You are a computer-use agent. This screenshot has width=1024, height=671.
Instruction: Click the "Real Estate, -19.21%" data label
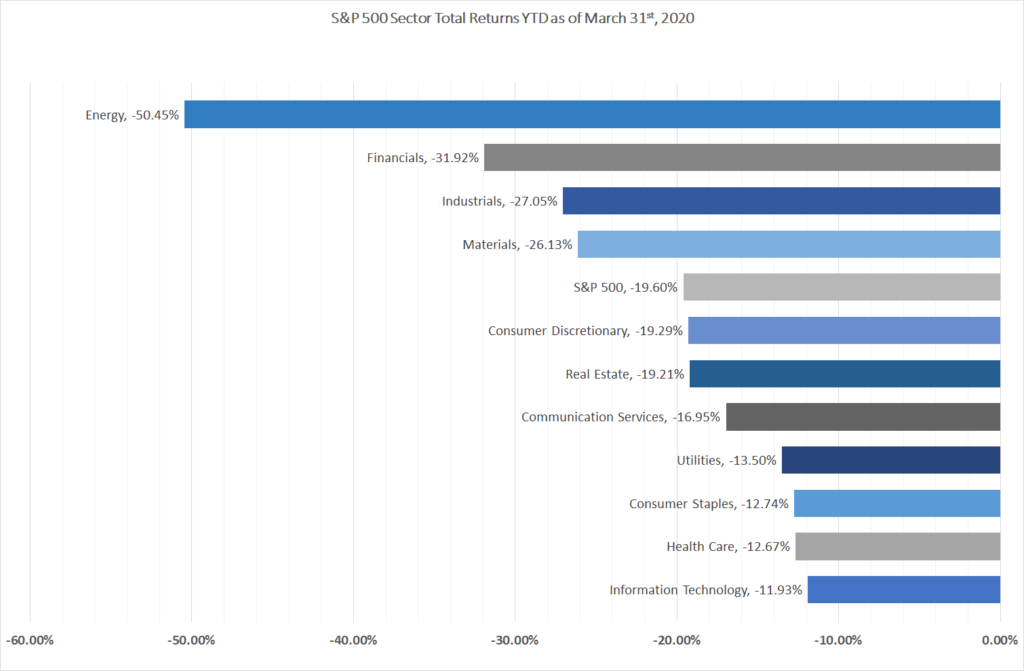(x=625, y=374)
